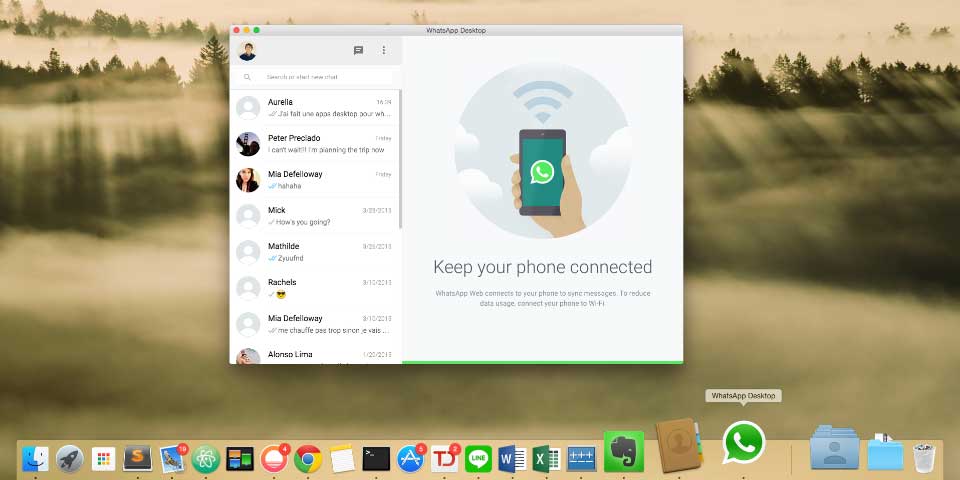Open the Mia Defelloway chat saying hahaha
Viewport: 960px width, 480px height.
tap(315, 180)
